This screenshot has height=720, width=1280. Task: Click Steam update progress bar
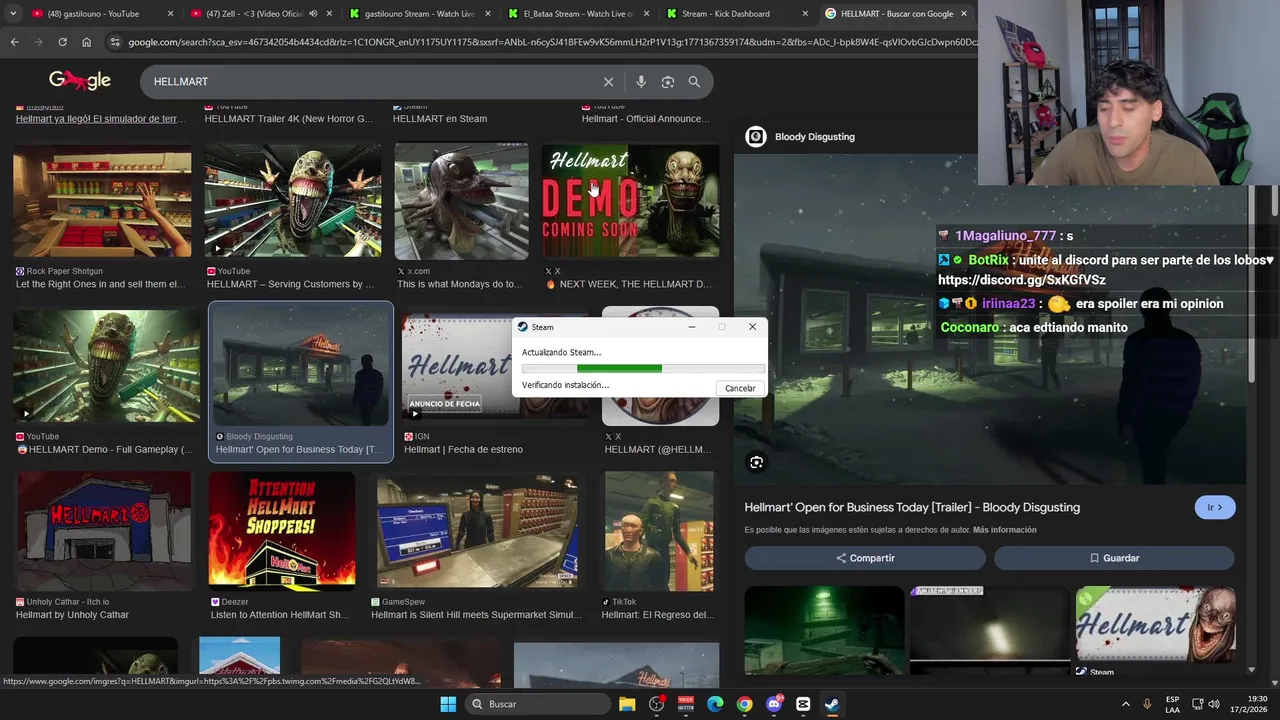pyautogui.click(x=643, y=368)
